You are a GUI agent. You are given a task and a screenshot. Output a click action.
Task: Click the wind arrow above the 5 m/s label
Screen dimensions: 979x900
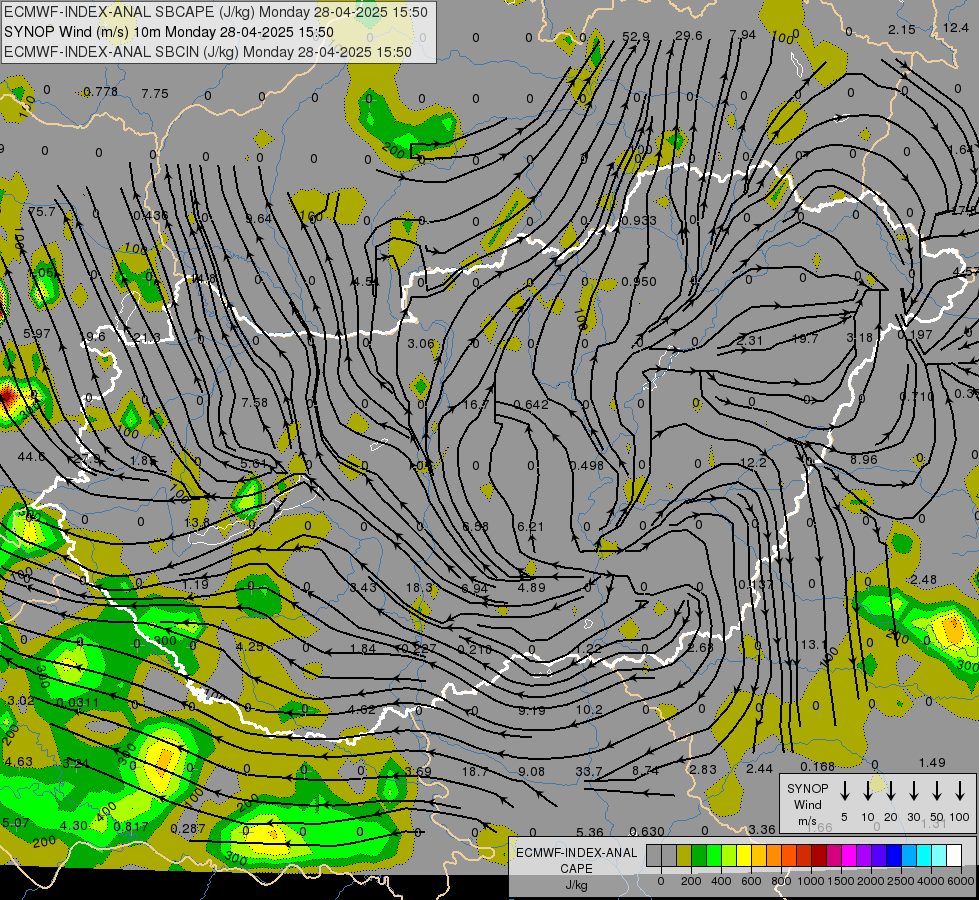pyautogui.click(x=844, y=791)
